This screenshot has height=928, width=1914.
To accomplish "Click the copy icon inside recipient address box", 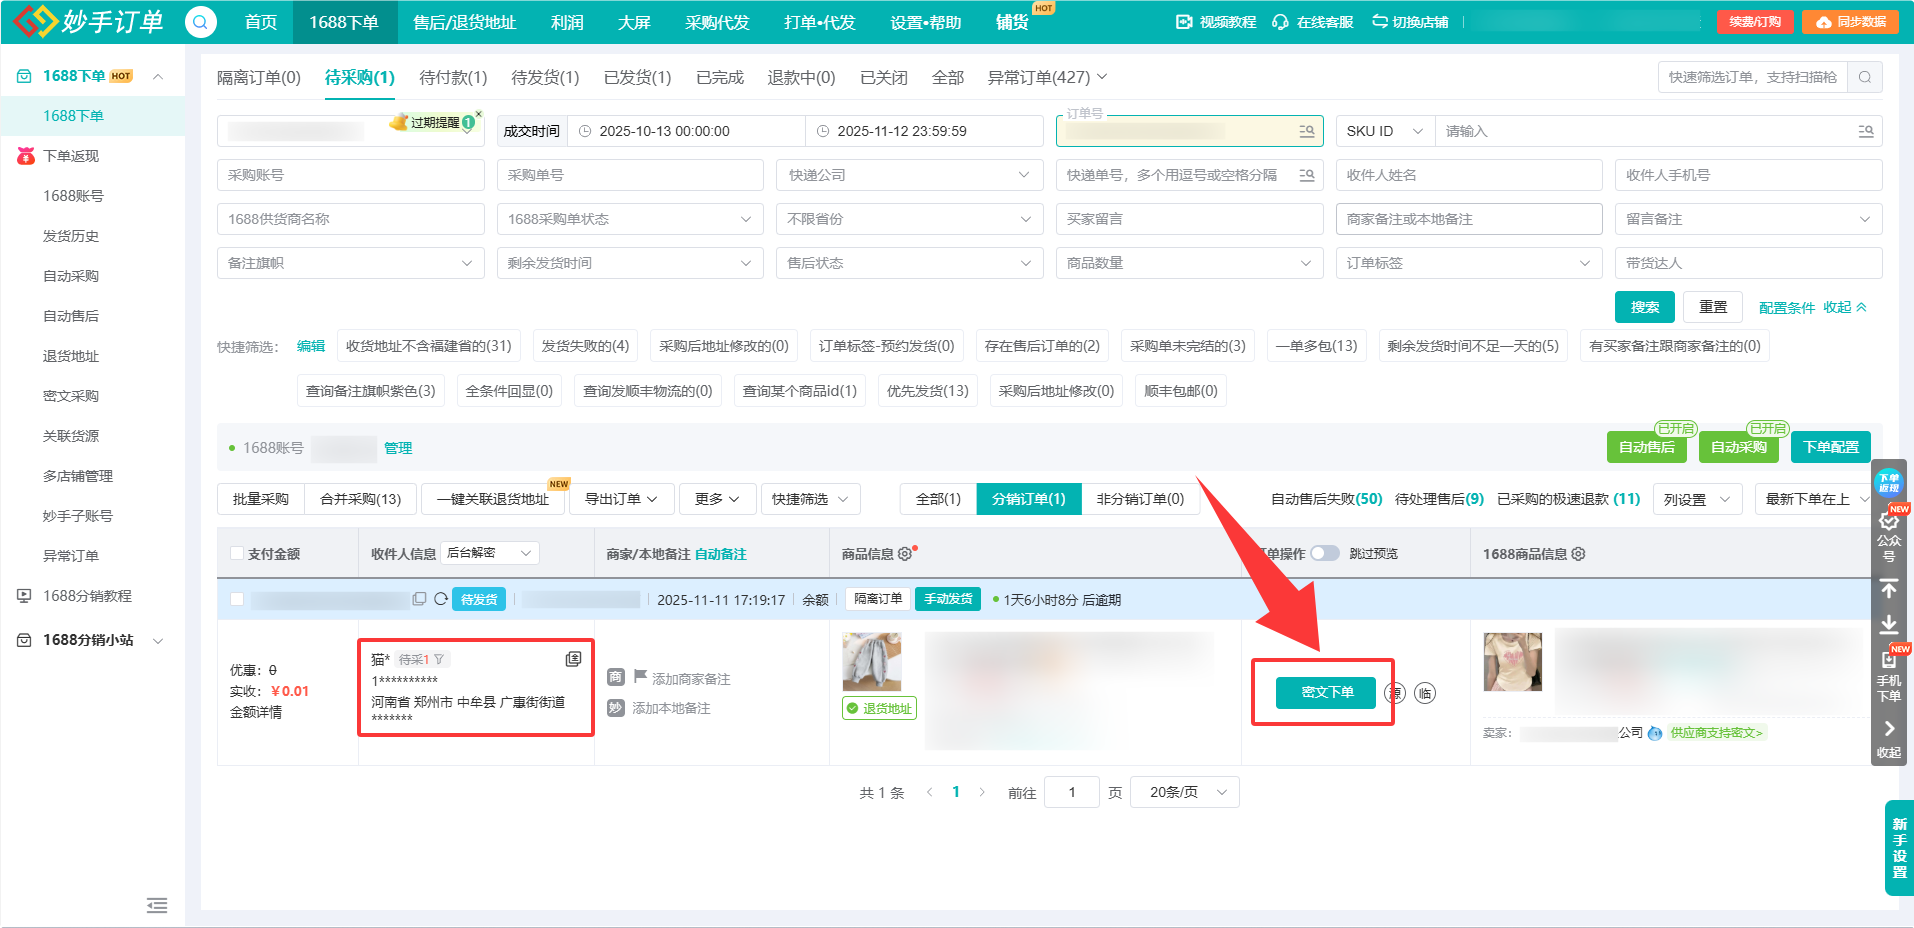I will point(573,659).
